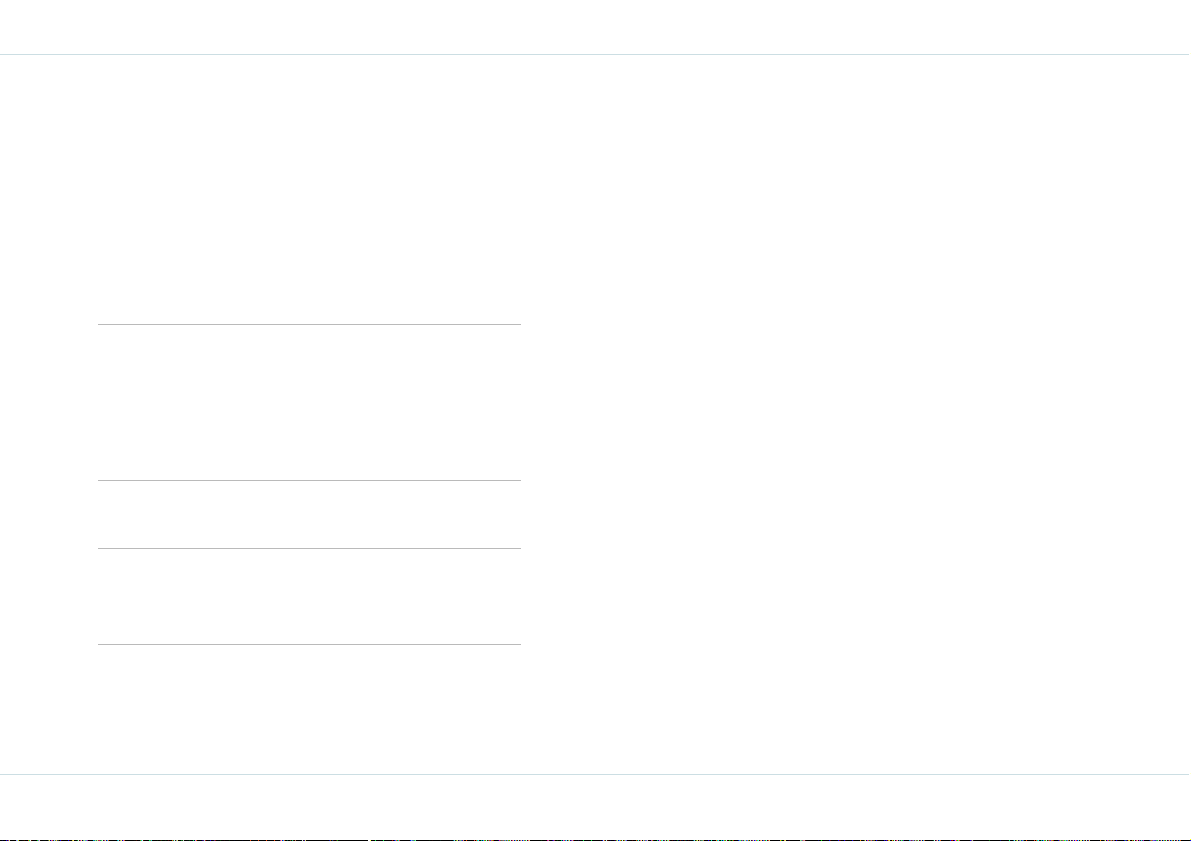Click the right end of first gray divider
The height and width of the screenshot is (841, 1191).
[519, 324]
